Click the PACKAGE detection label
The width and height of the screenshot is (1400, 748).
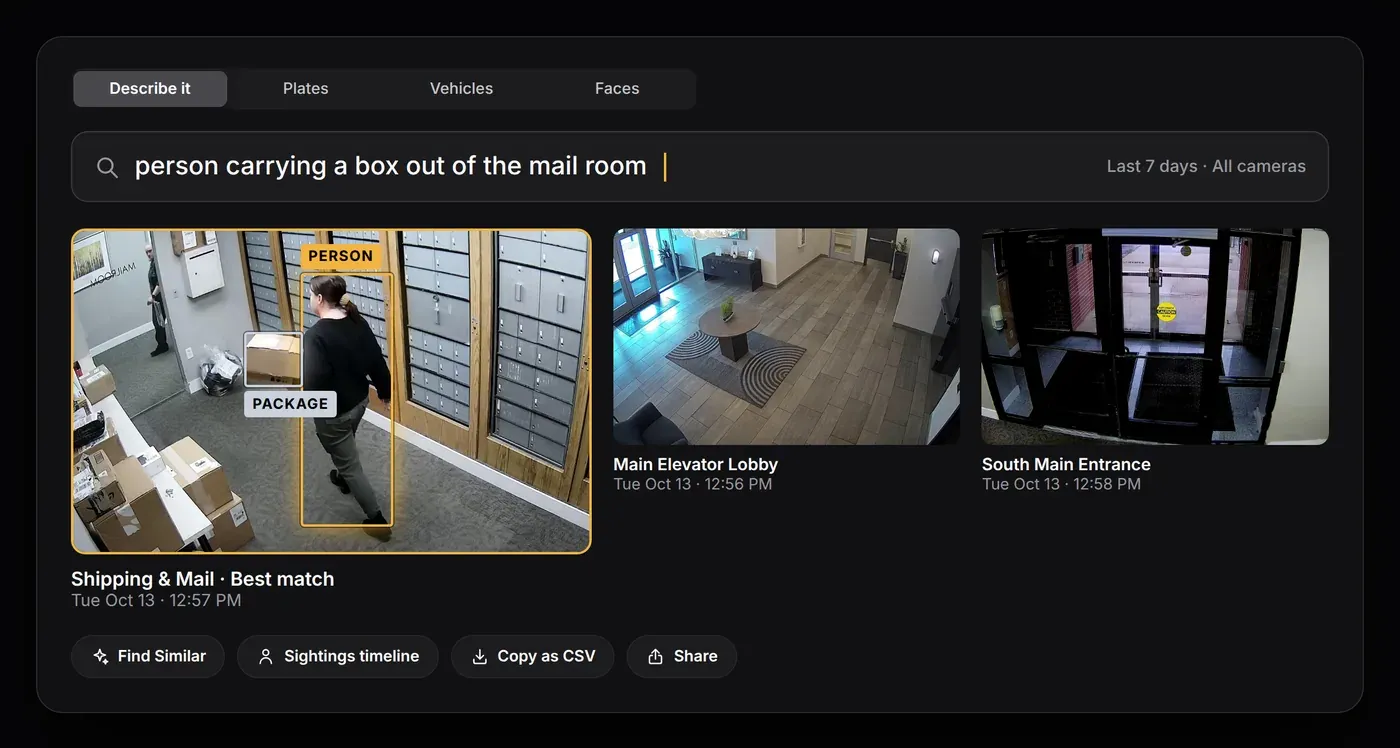click(x=290, y=404)
